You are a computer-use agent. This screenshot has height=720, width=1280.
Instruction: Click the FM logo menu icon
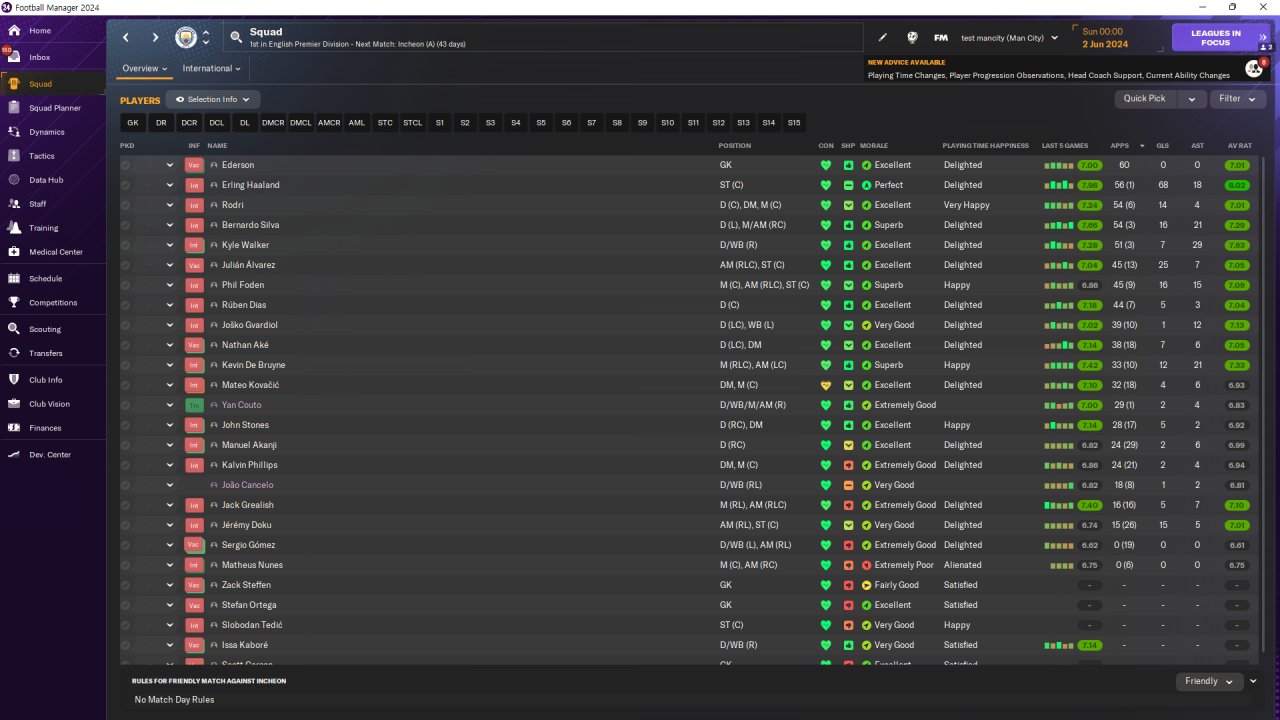(x=941, y=38)
